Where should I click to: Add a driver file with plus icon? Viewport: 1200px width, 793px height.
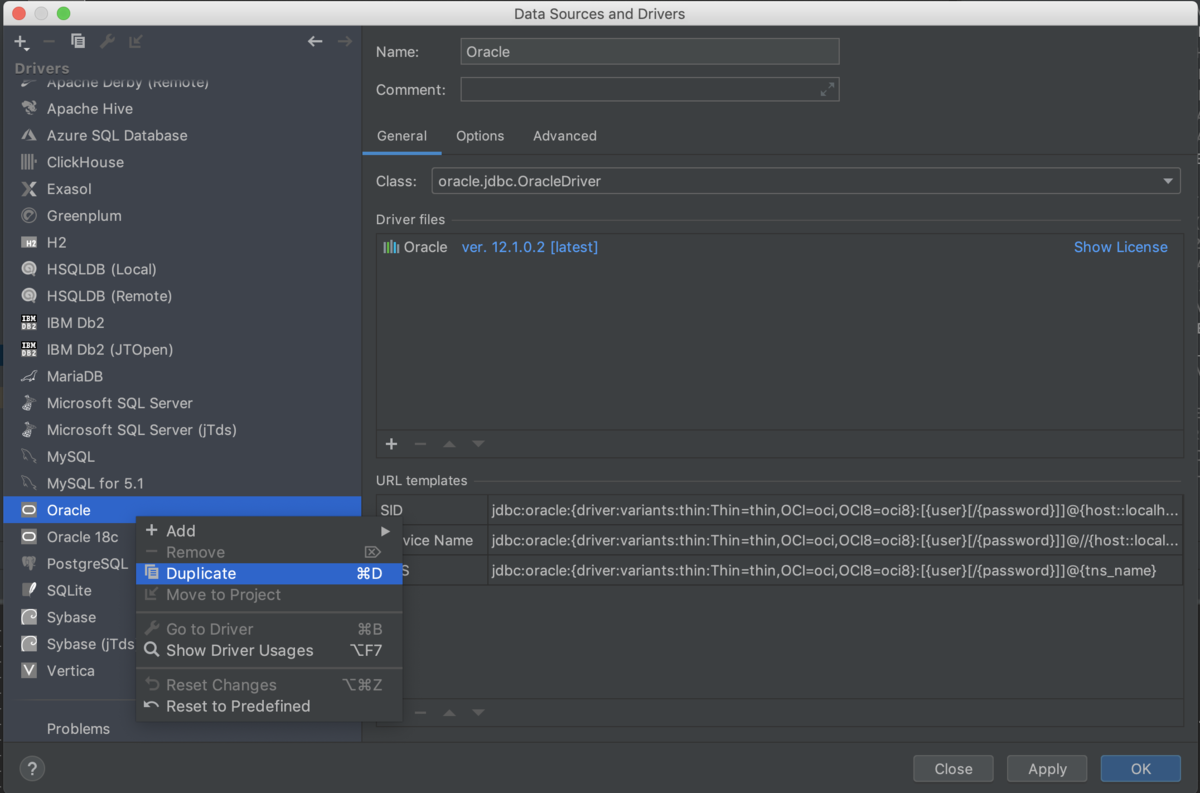pos(391,444)
